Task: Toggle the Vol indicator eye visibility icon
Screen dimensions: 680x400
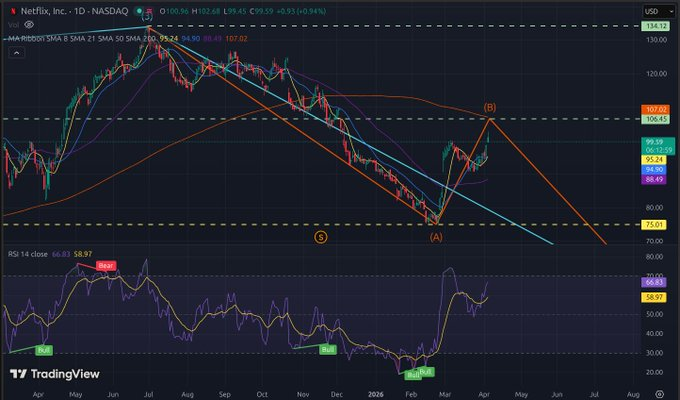Action: 29,25
